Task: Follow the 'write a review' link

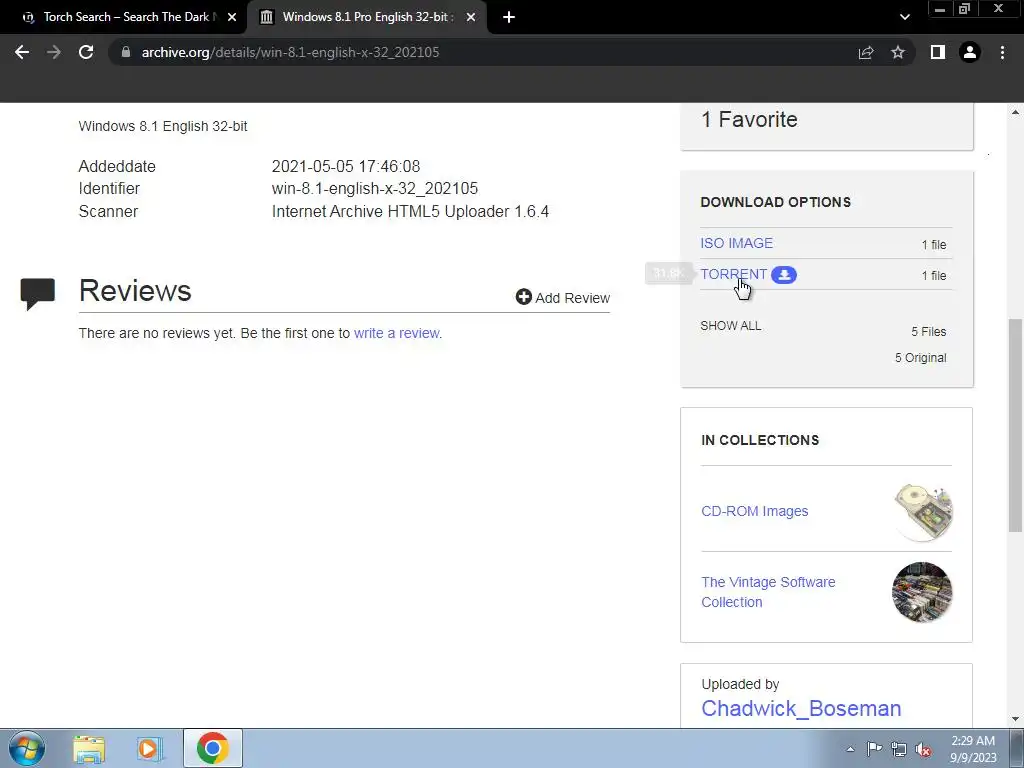Action: pos(397,333)
